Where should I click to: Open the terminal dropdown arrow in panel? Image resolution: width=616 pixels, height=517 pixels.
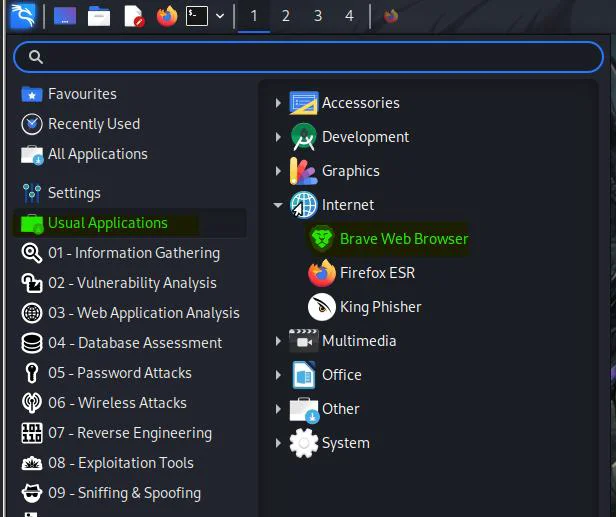(220, 16)
